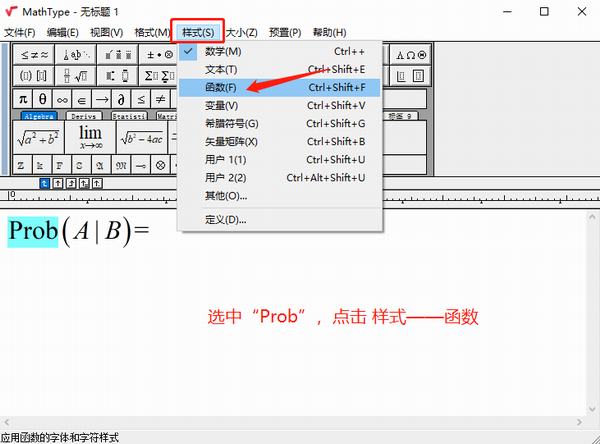Open the 文件(F) menu
This screenshot has width=600, height=444.
(x=20, y=33)
